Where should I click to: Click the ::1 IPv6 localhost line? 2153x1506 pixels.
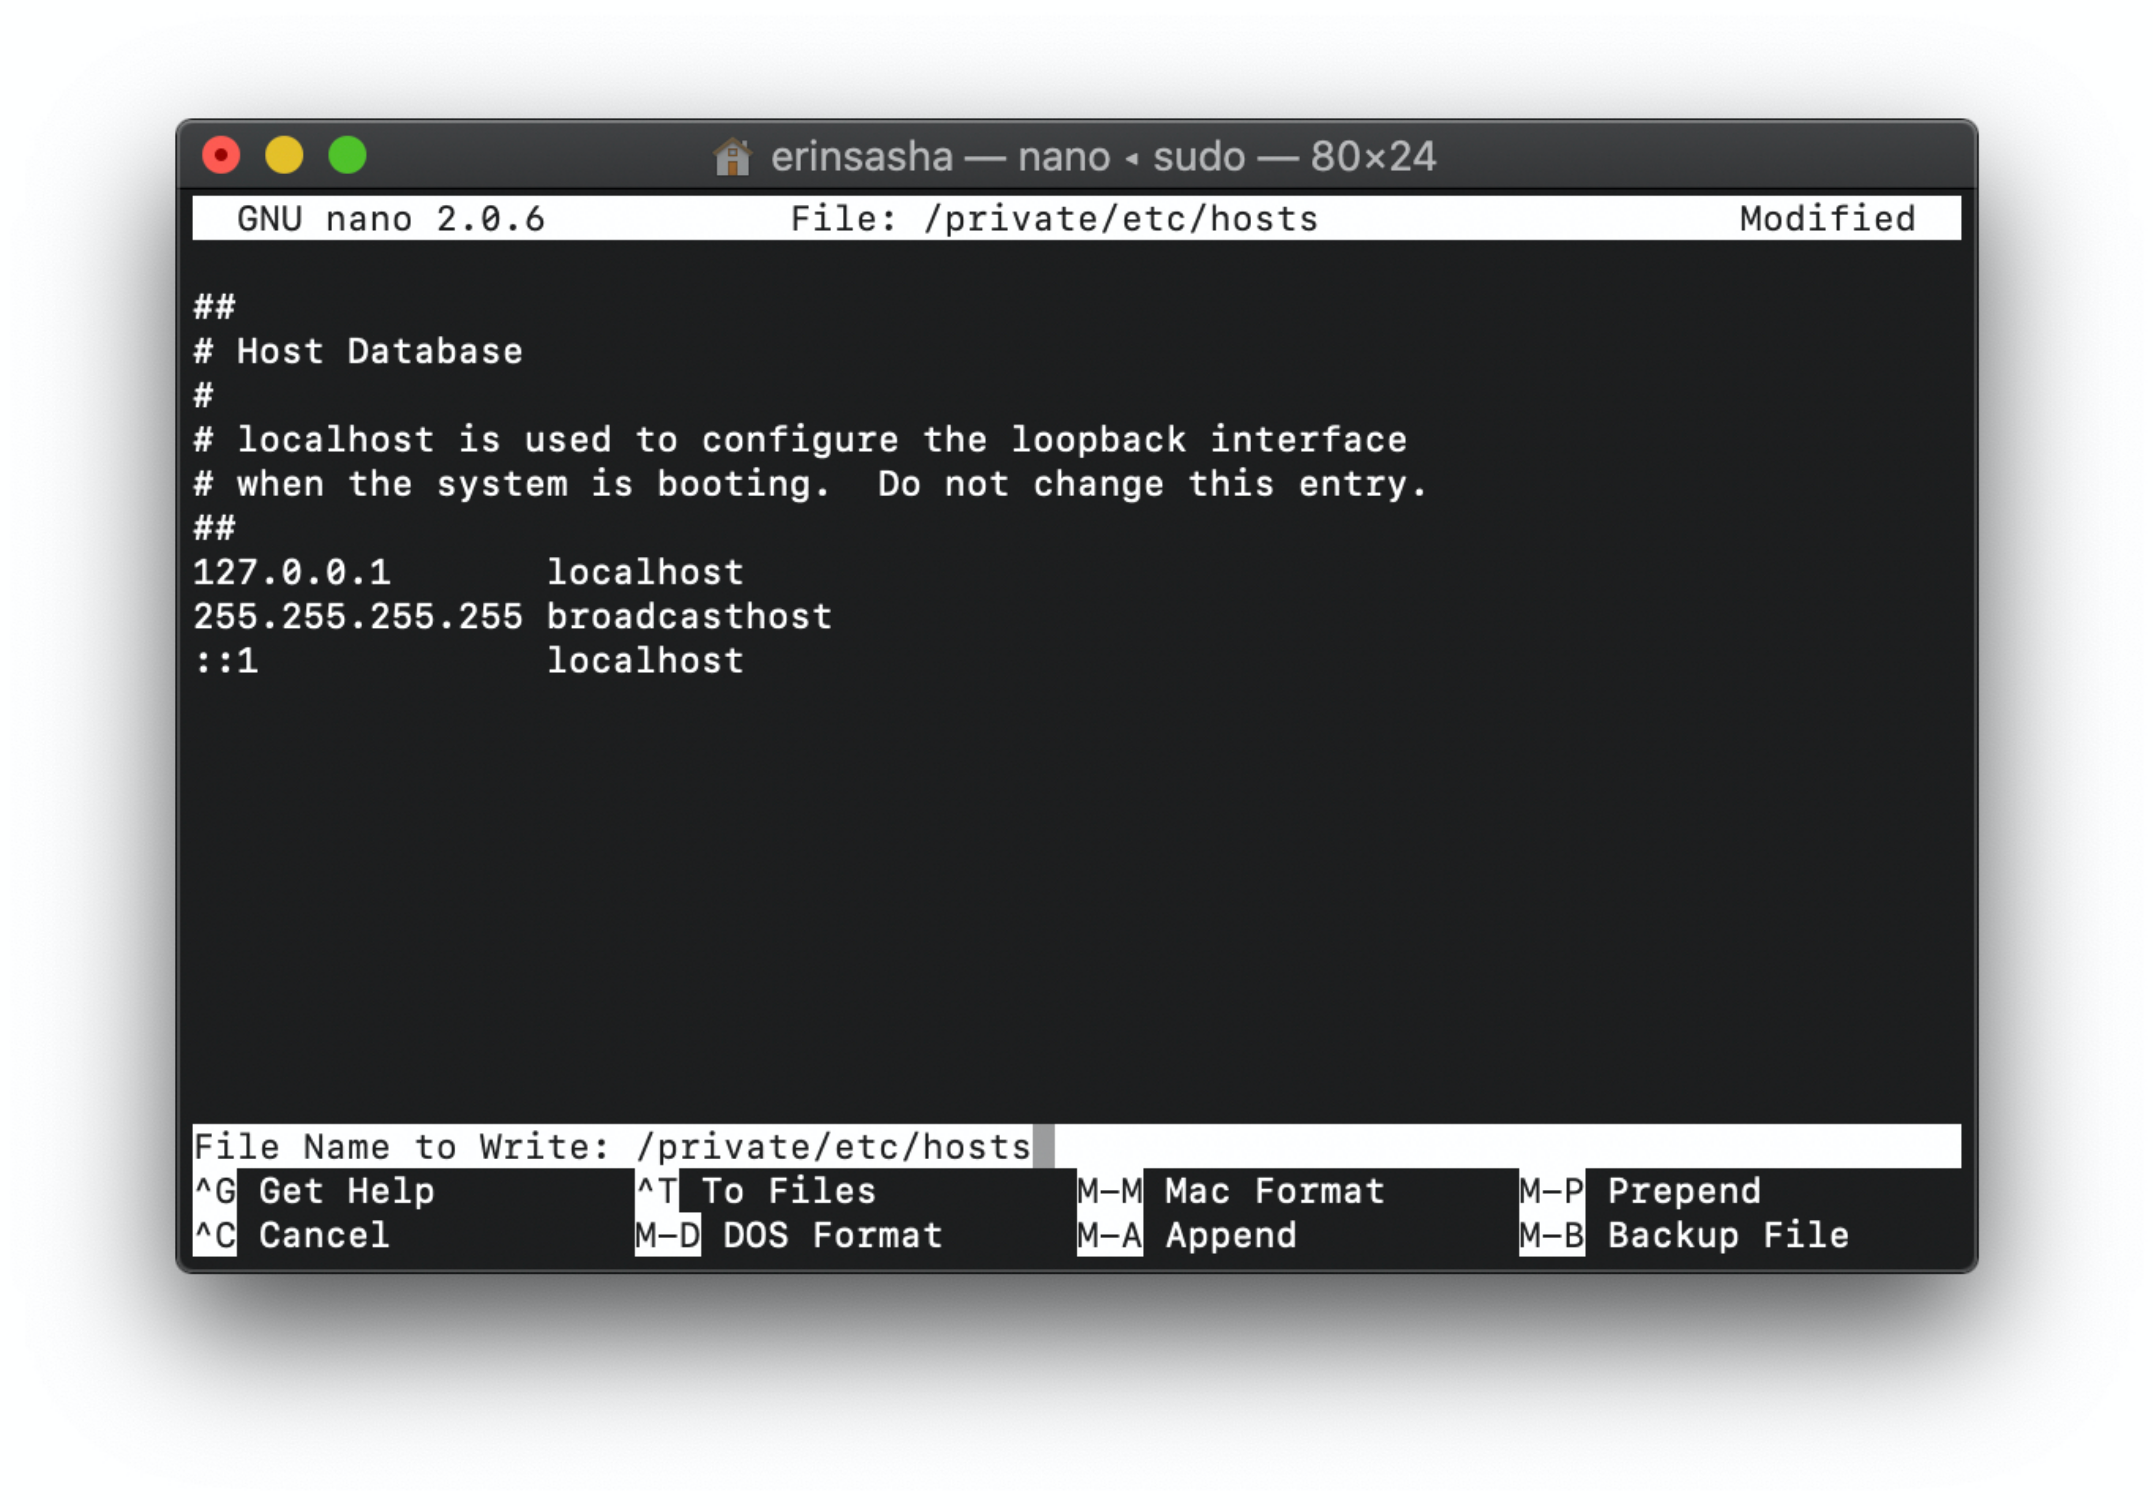(x=468, y=661)
